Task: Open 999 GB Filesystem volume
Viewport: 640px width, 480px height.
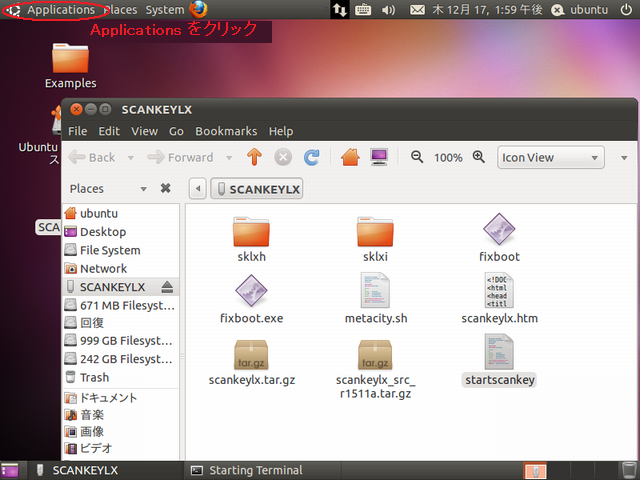Action: point(121,340)
